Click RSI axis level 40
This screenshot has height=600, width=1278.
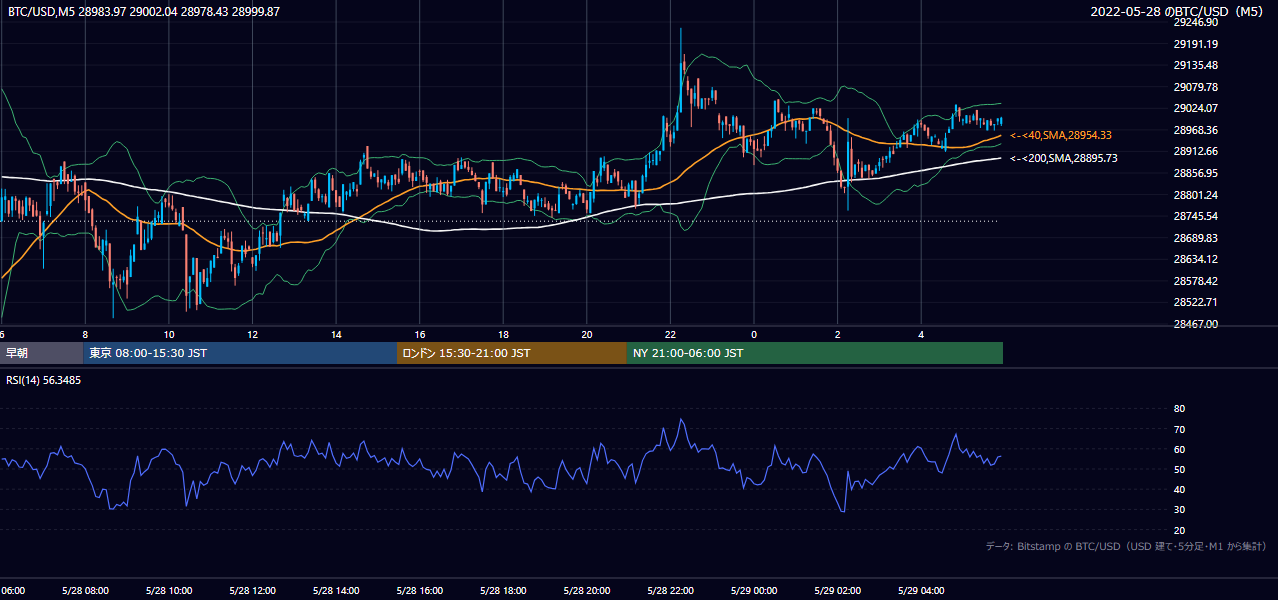point(1179,489)
